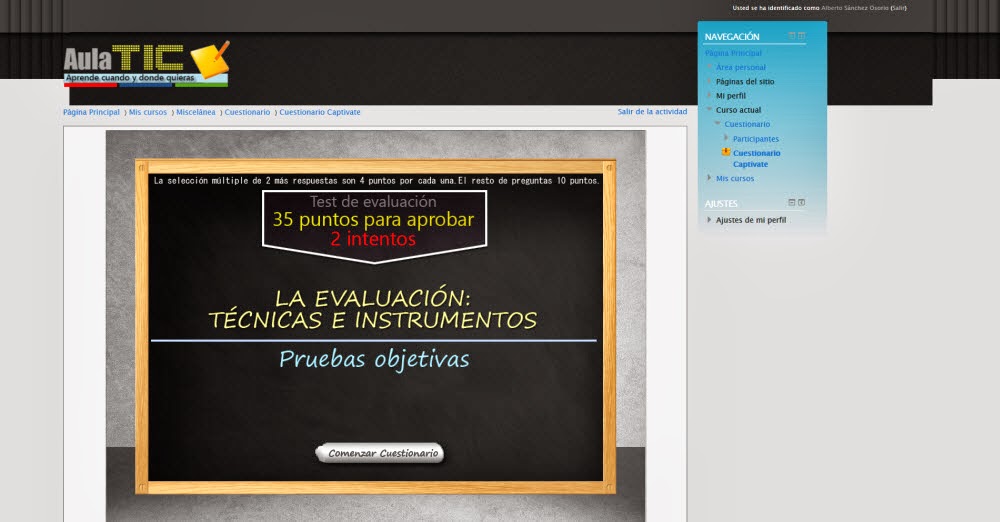
Task: Click the Cuestionario Captivate activity icon
Action: pos(726,152)
